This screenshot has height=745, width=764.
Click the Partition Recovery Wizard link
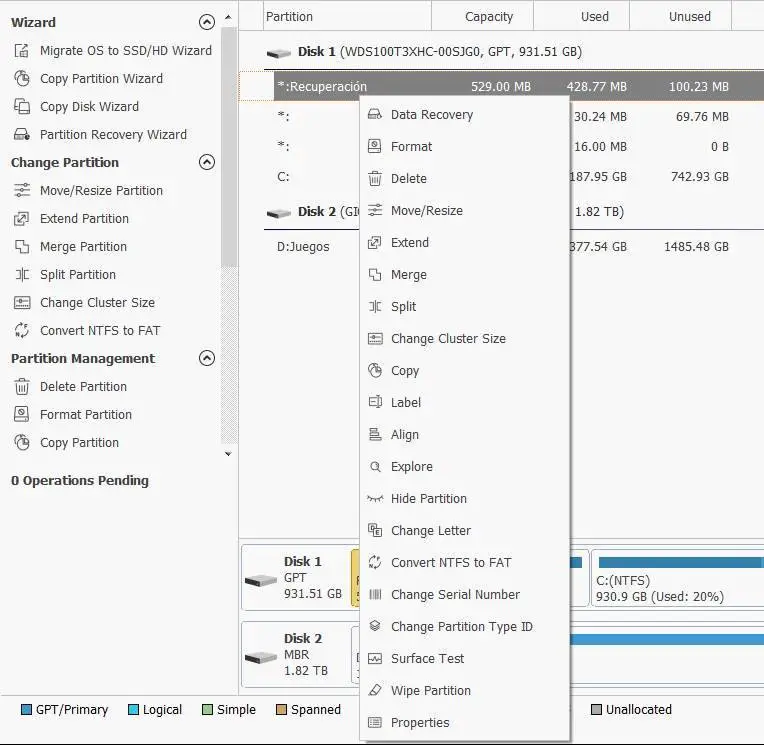(113, 134)
